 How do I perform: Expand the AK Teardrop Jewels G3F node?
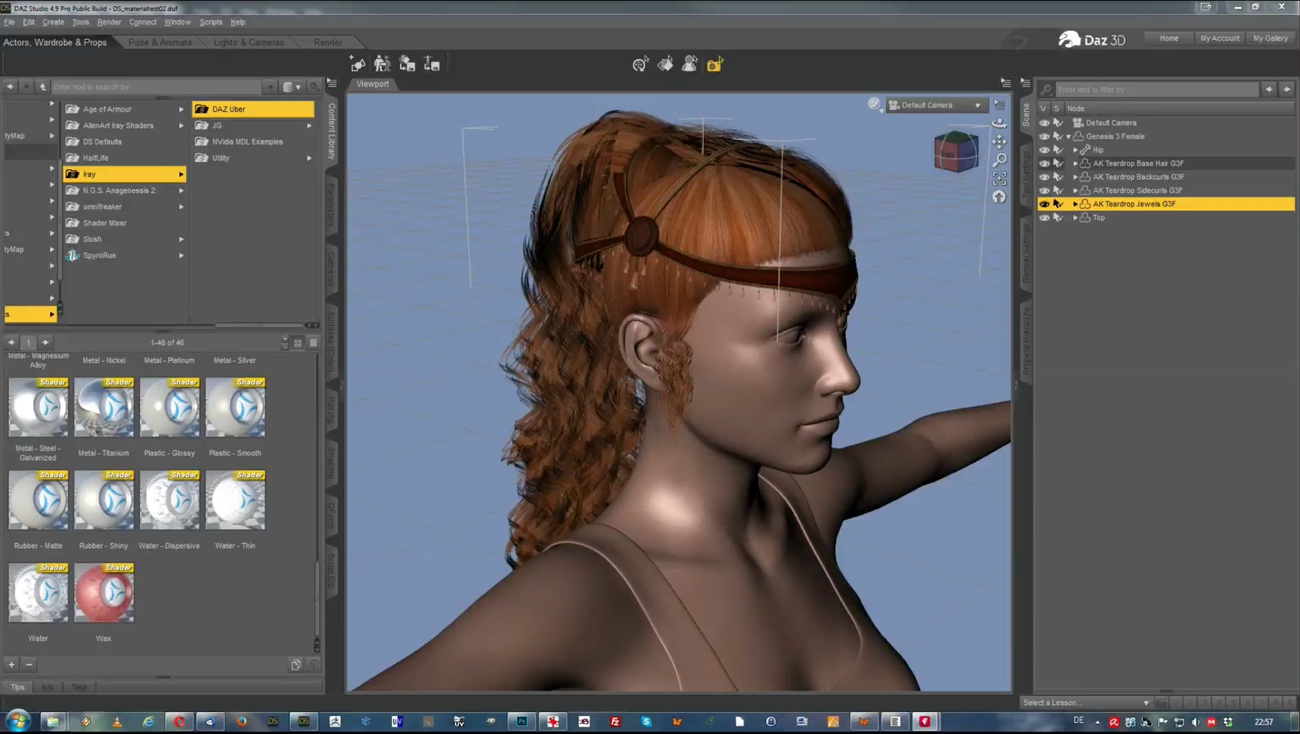coord(1075,203)
